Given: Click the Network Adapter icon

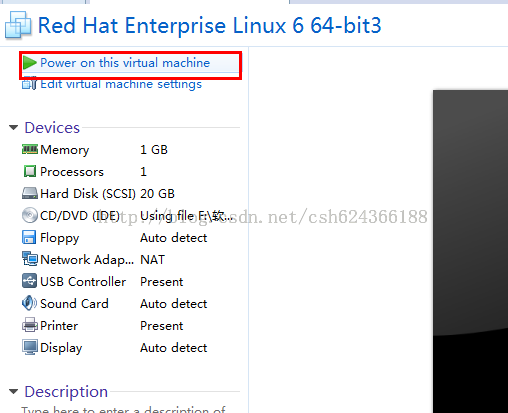Looking at the screenshot, I should pos(30,259).
